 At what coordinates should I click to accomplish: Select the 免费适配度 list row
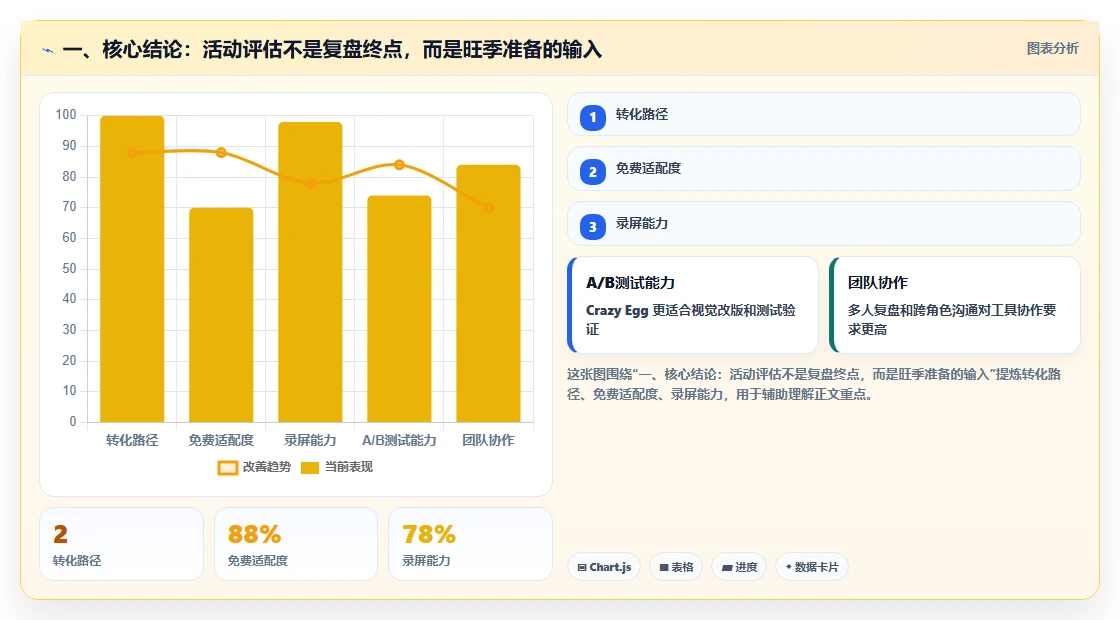pos(824,169)
